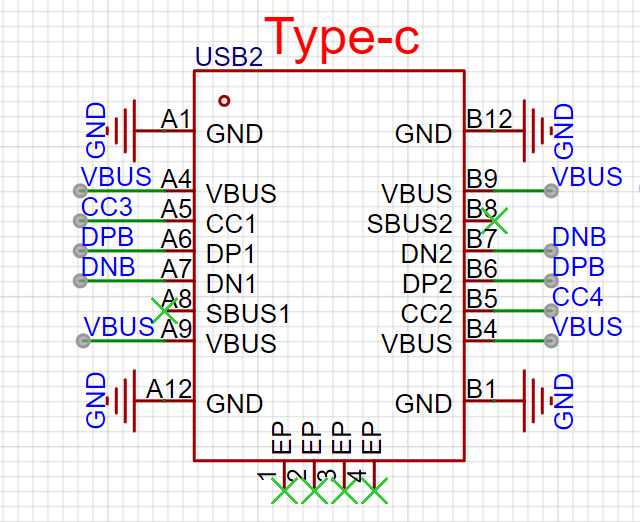
Task: Click the A5 pin number
Action: [x=176, y=209]
